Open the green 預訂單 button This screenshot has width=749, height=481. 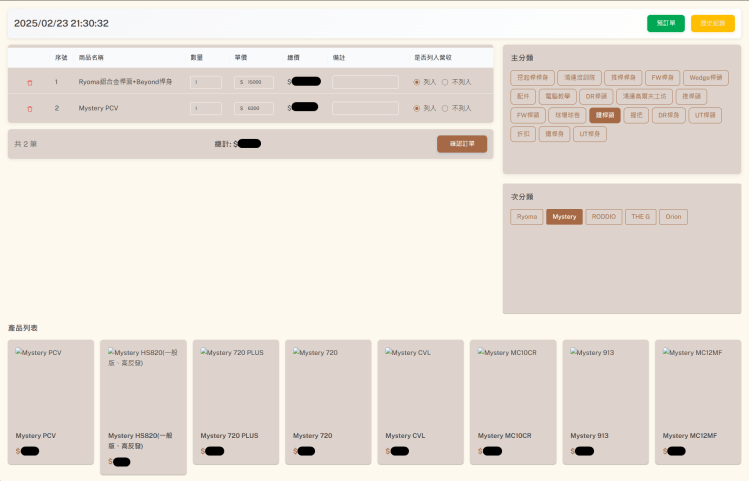[665, 23]
